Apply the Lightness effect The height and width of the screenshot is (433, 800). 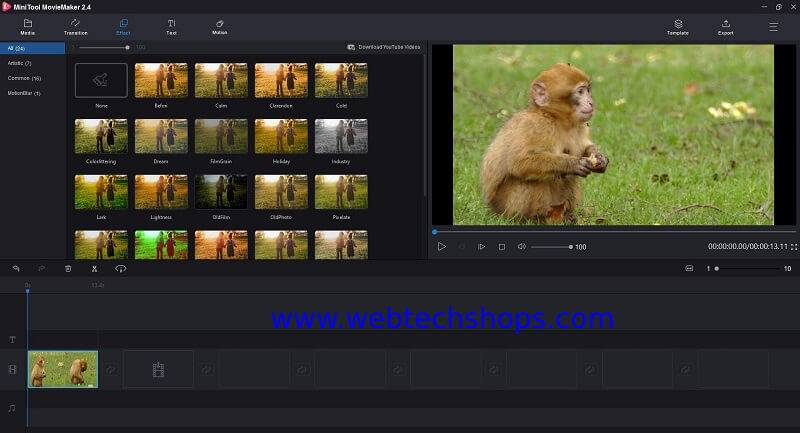click(x=161, y=192)
